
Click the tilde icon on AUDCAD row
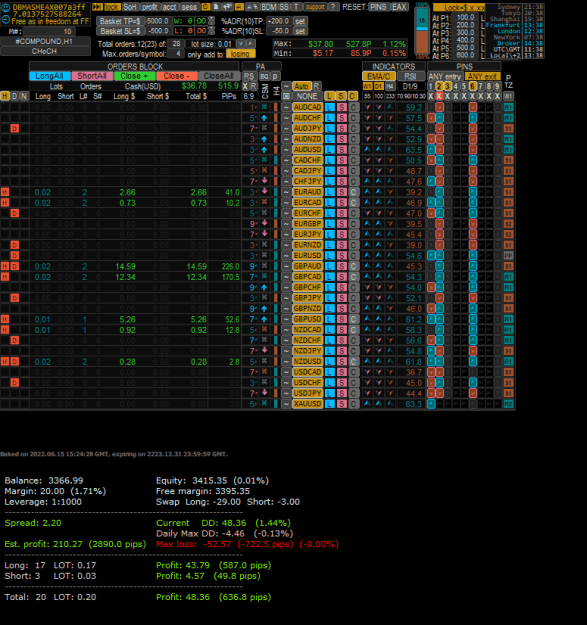click(286, 108)
